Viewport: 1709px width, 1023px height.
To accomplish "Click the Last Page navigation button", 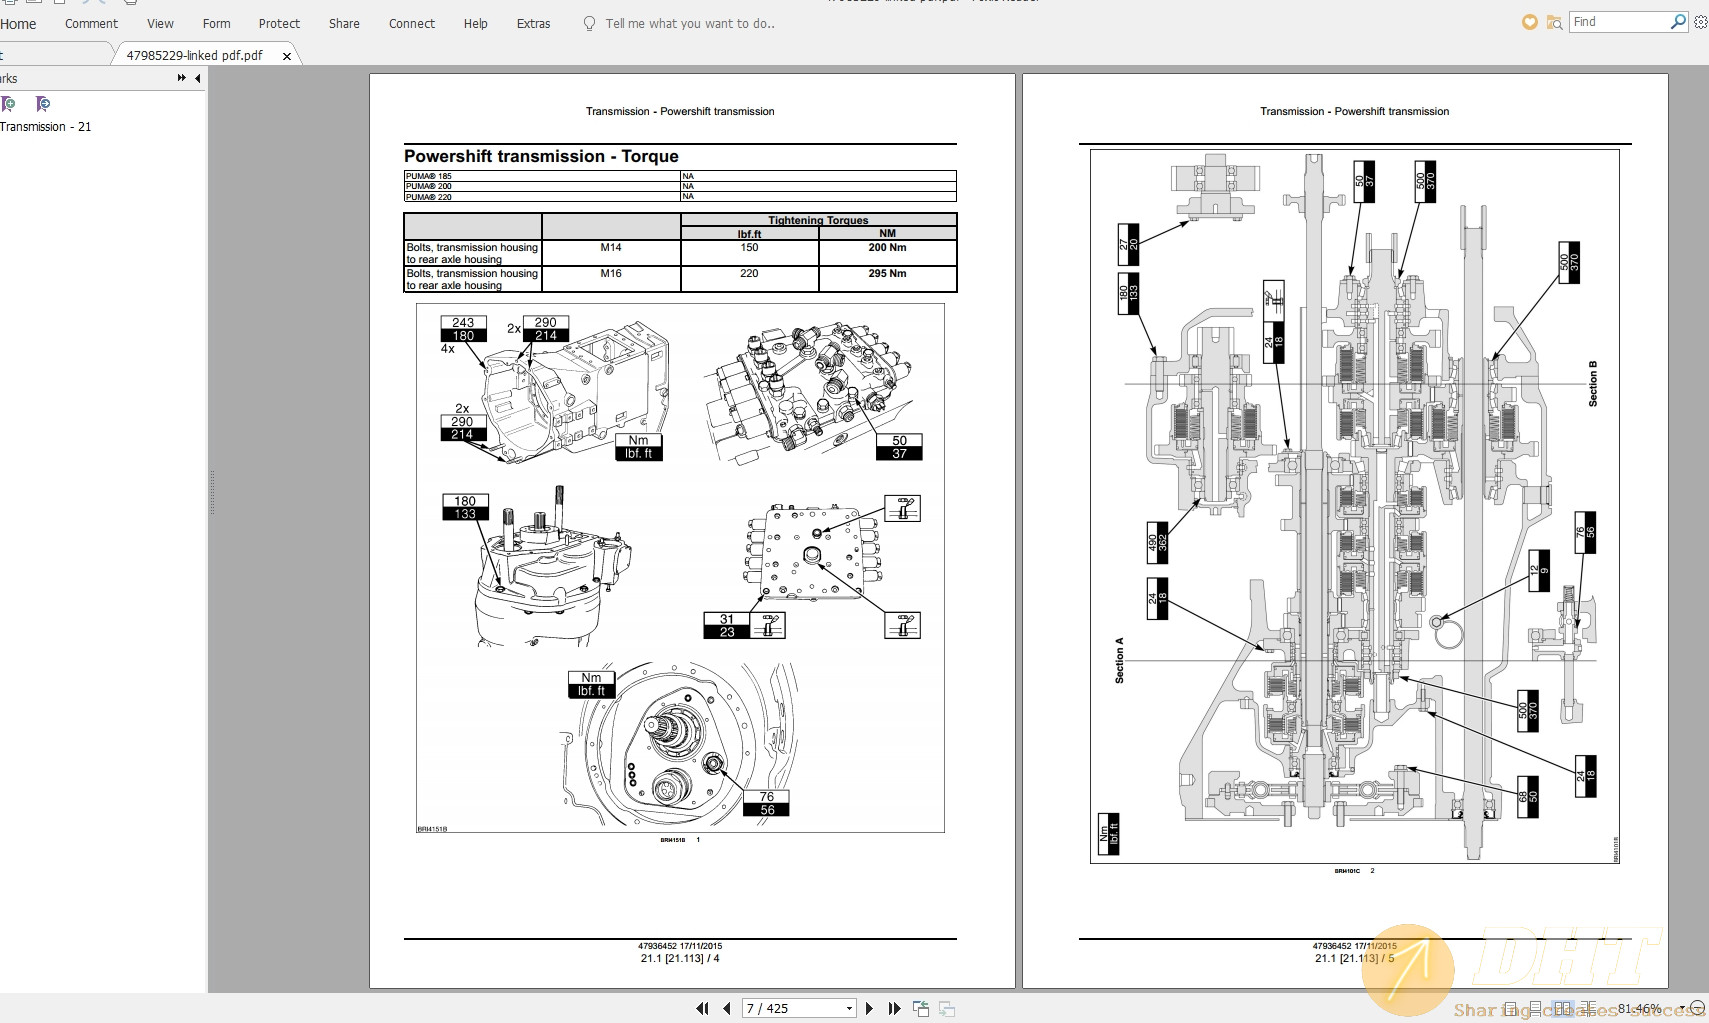I will pos(895,1008).
